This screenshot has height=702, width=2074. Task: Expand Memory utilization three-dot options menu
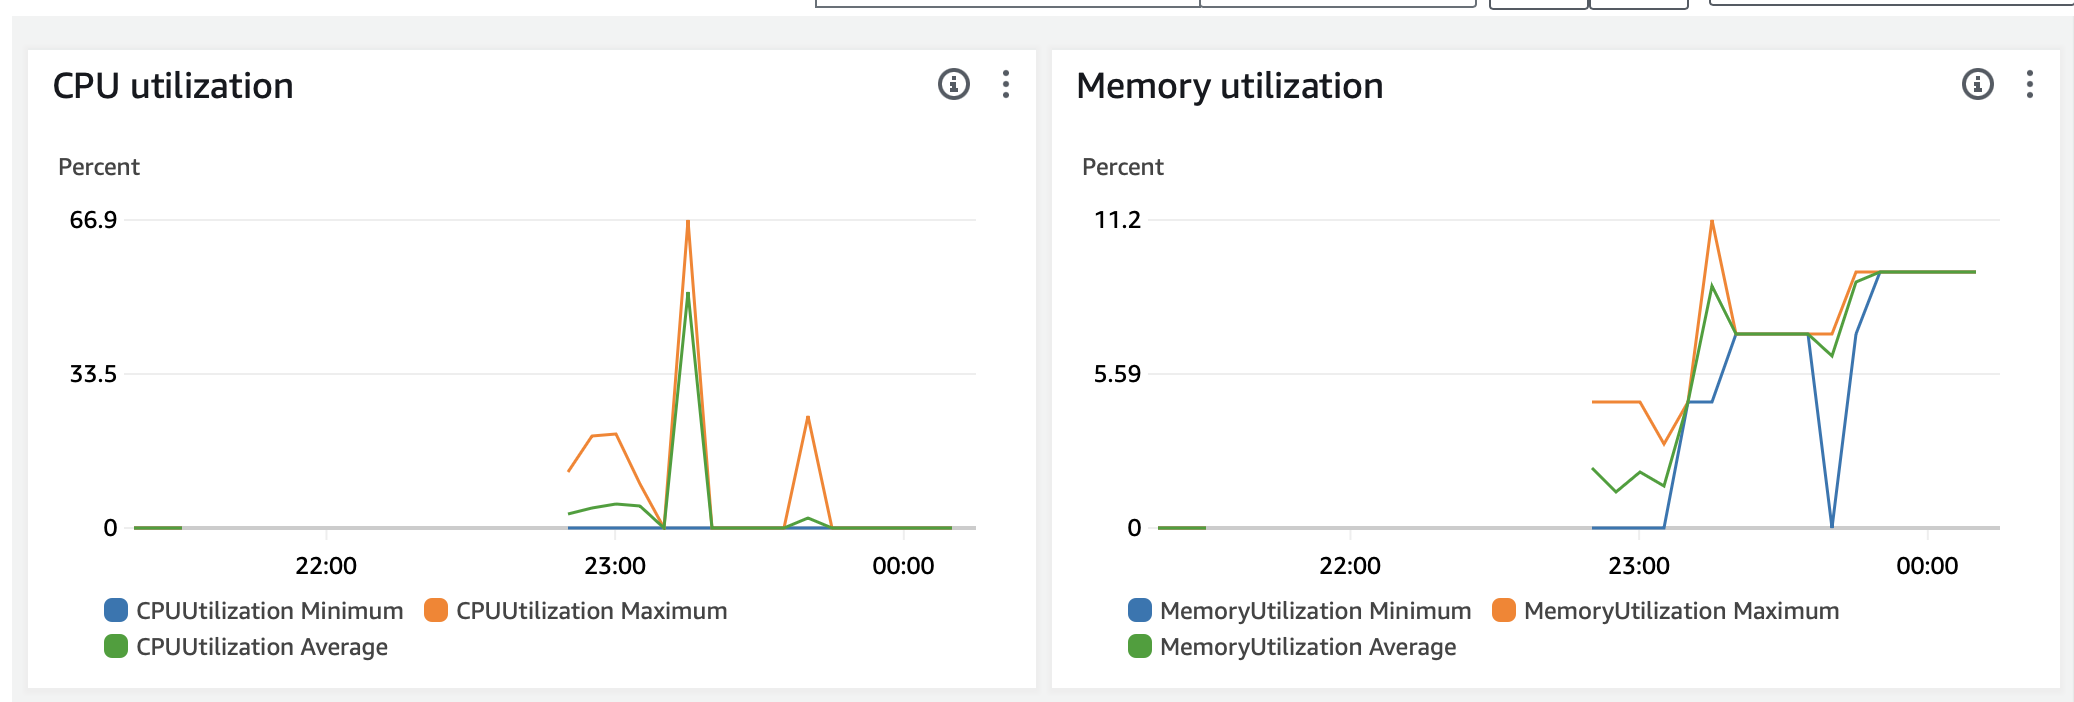point(2029,84)
